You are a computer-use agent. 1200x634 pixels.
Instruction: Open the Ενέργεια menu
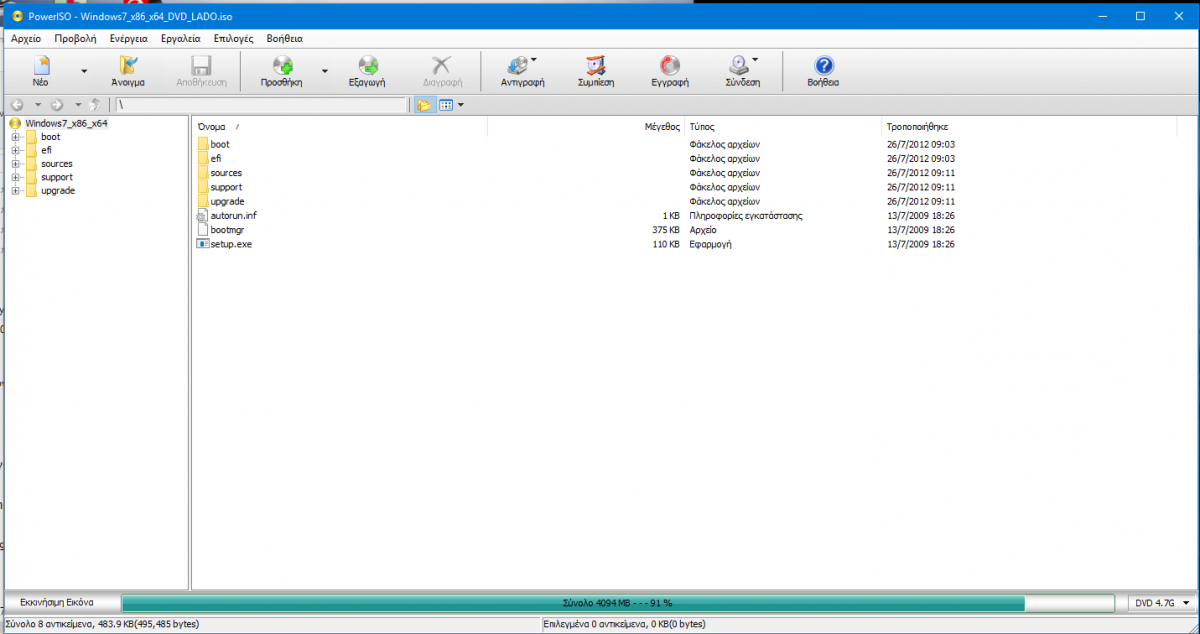pyautogui.click(x=126, y=38)
